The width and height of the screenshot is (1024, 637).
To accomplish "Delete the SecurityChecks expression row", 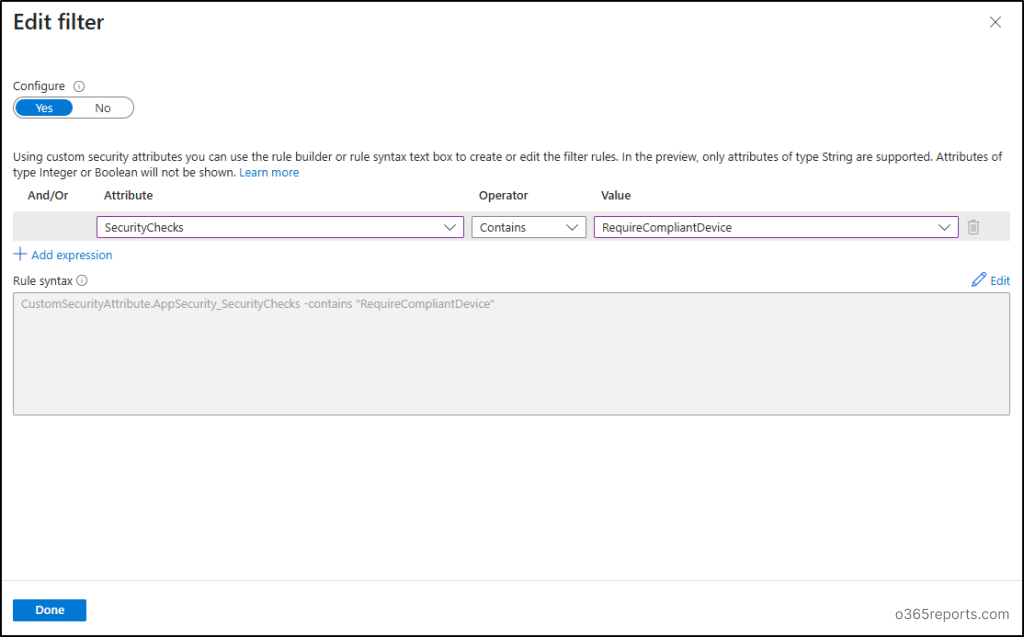I will (x=973, y=227).
